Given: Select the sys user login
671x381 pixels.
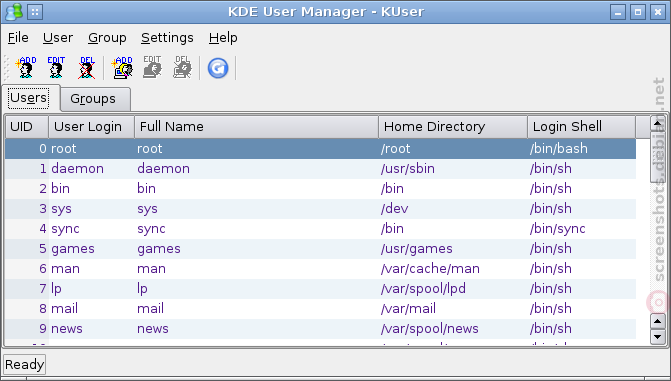Looking at the screenshot, I should coord(61,209).
